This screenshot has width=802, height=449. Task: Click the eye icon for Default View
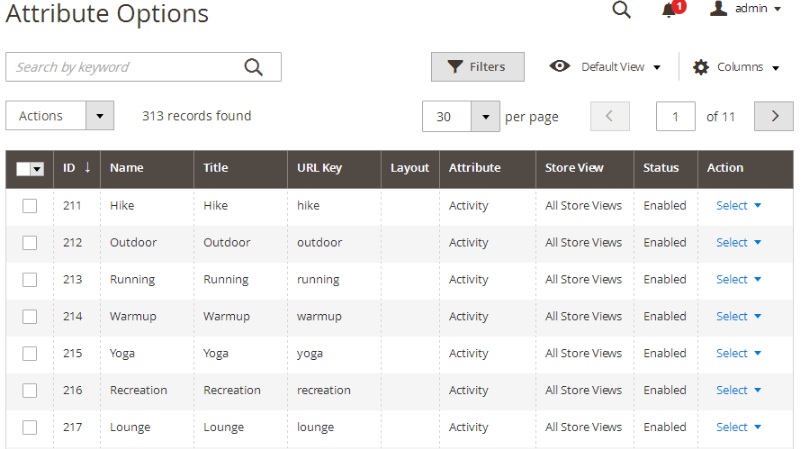[560, 66]
